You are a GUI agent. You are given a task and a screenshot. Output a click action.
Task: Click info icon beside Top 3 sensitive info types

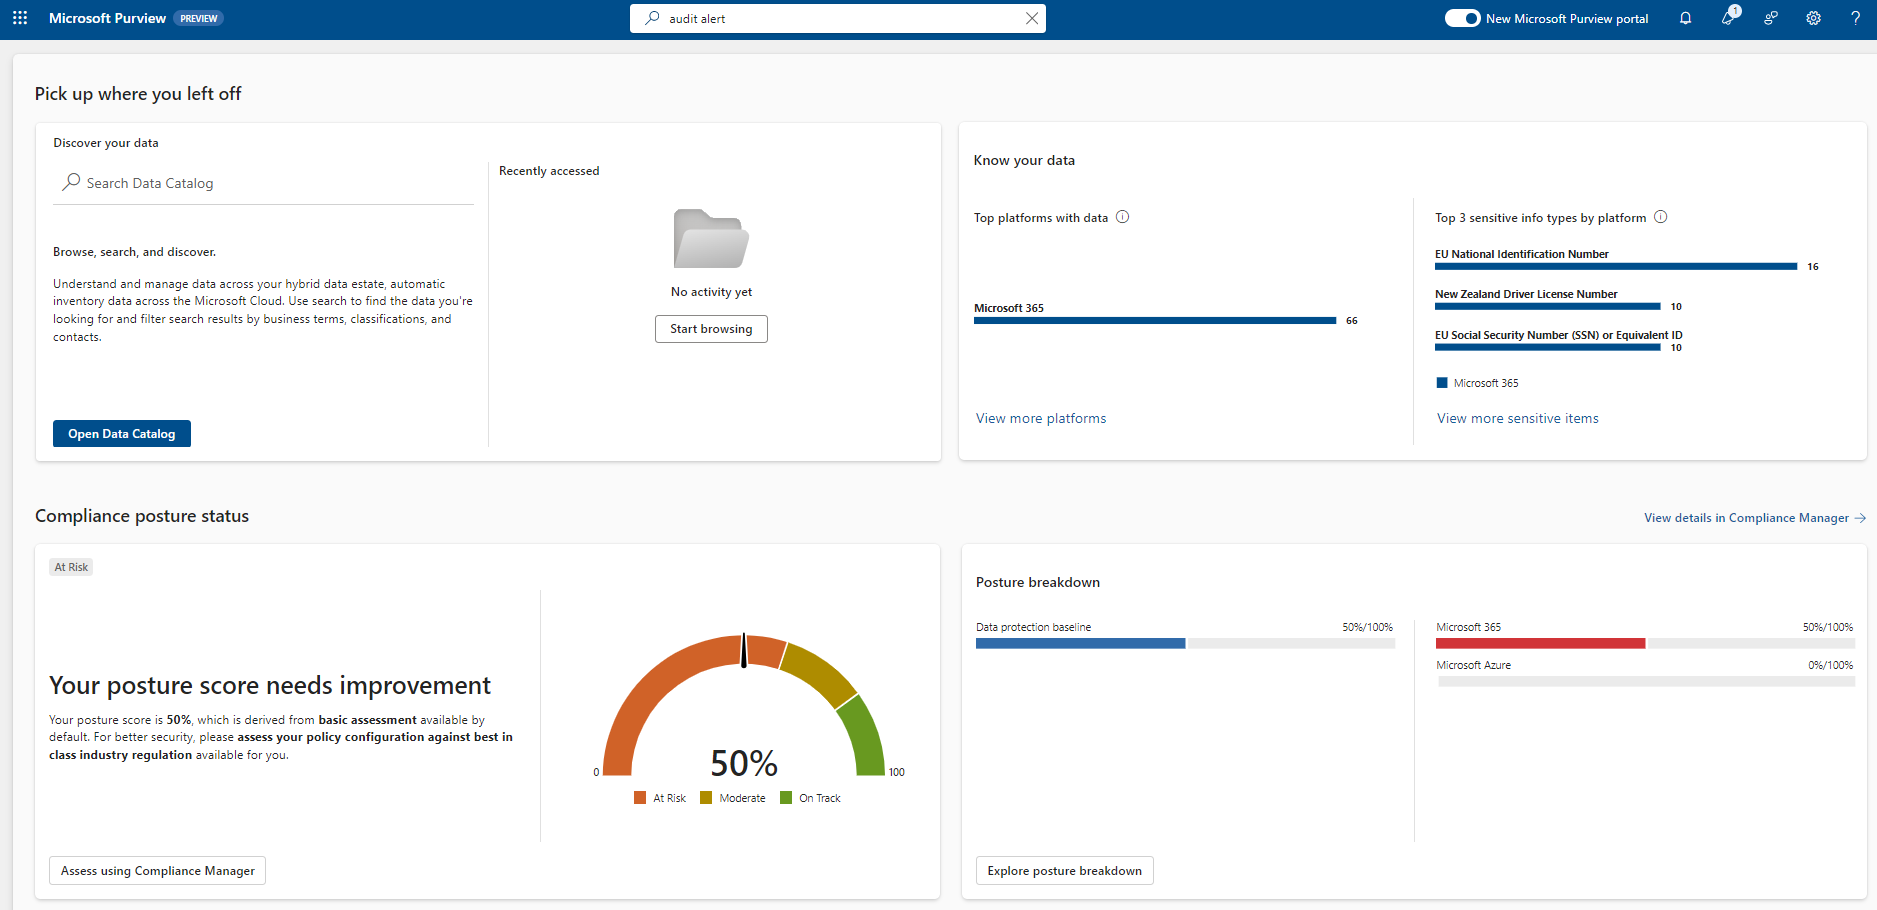coord(1660,217)
